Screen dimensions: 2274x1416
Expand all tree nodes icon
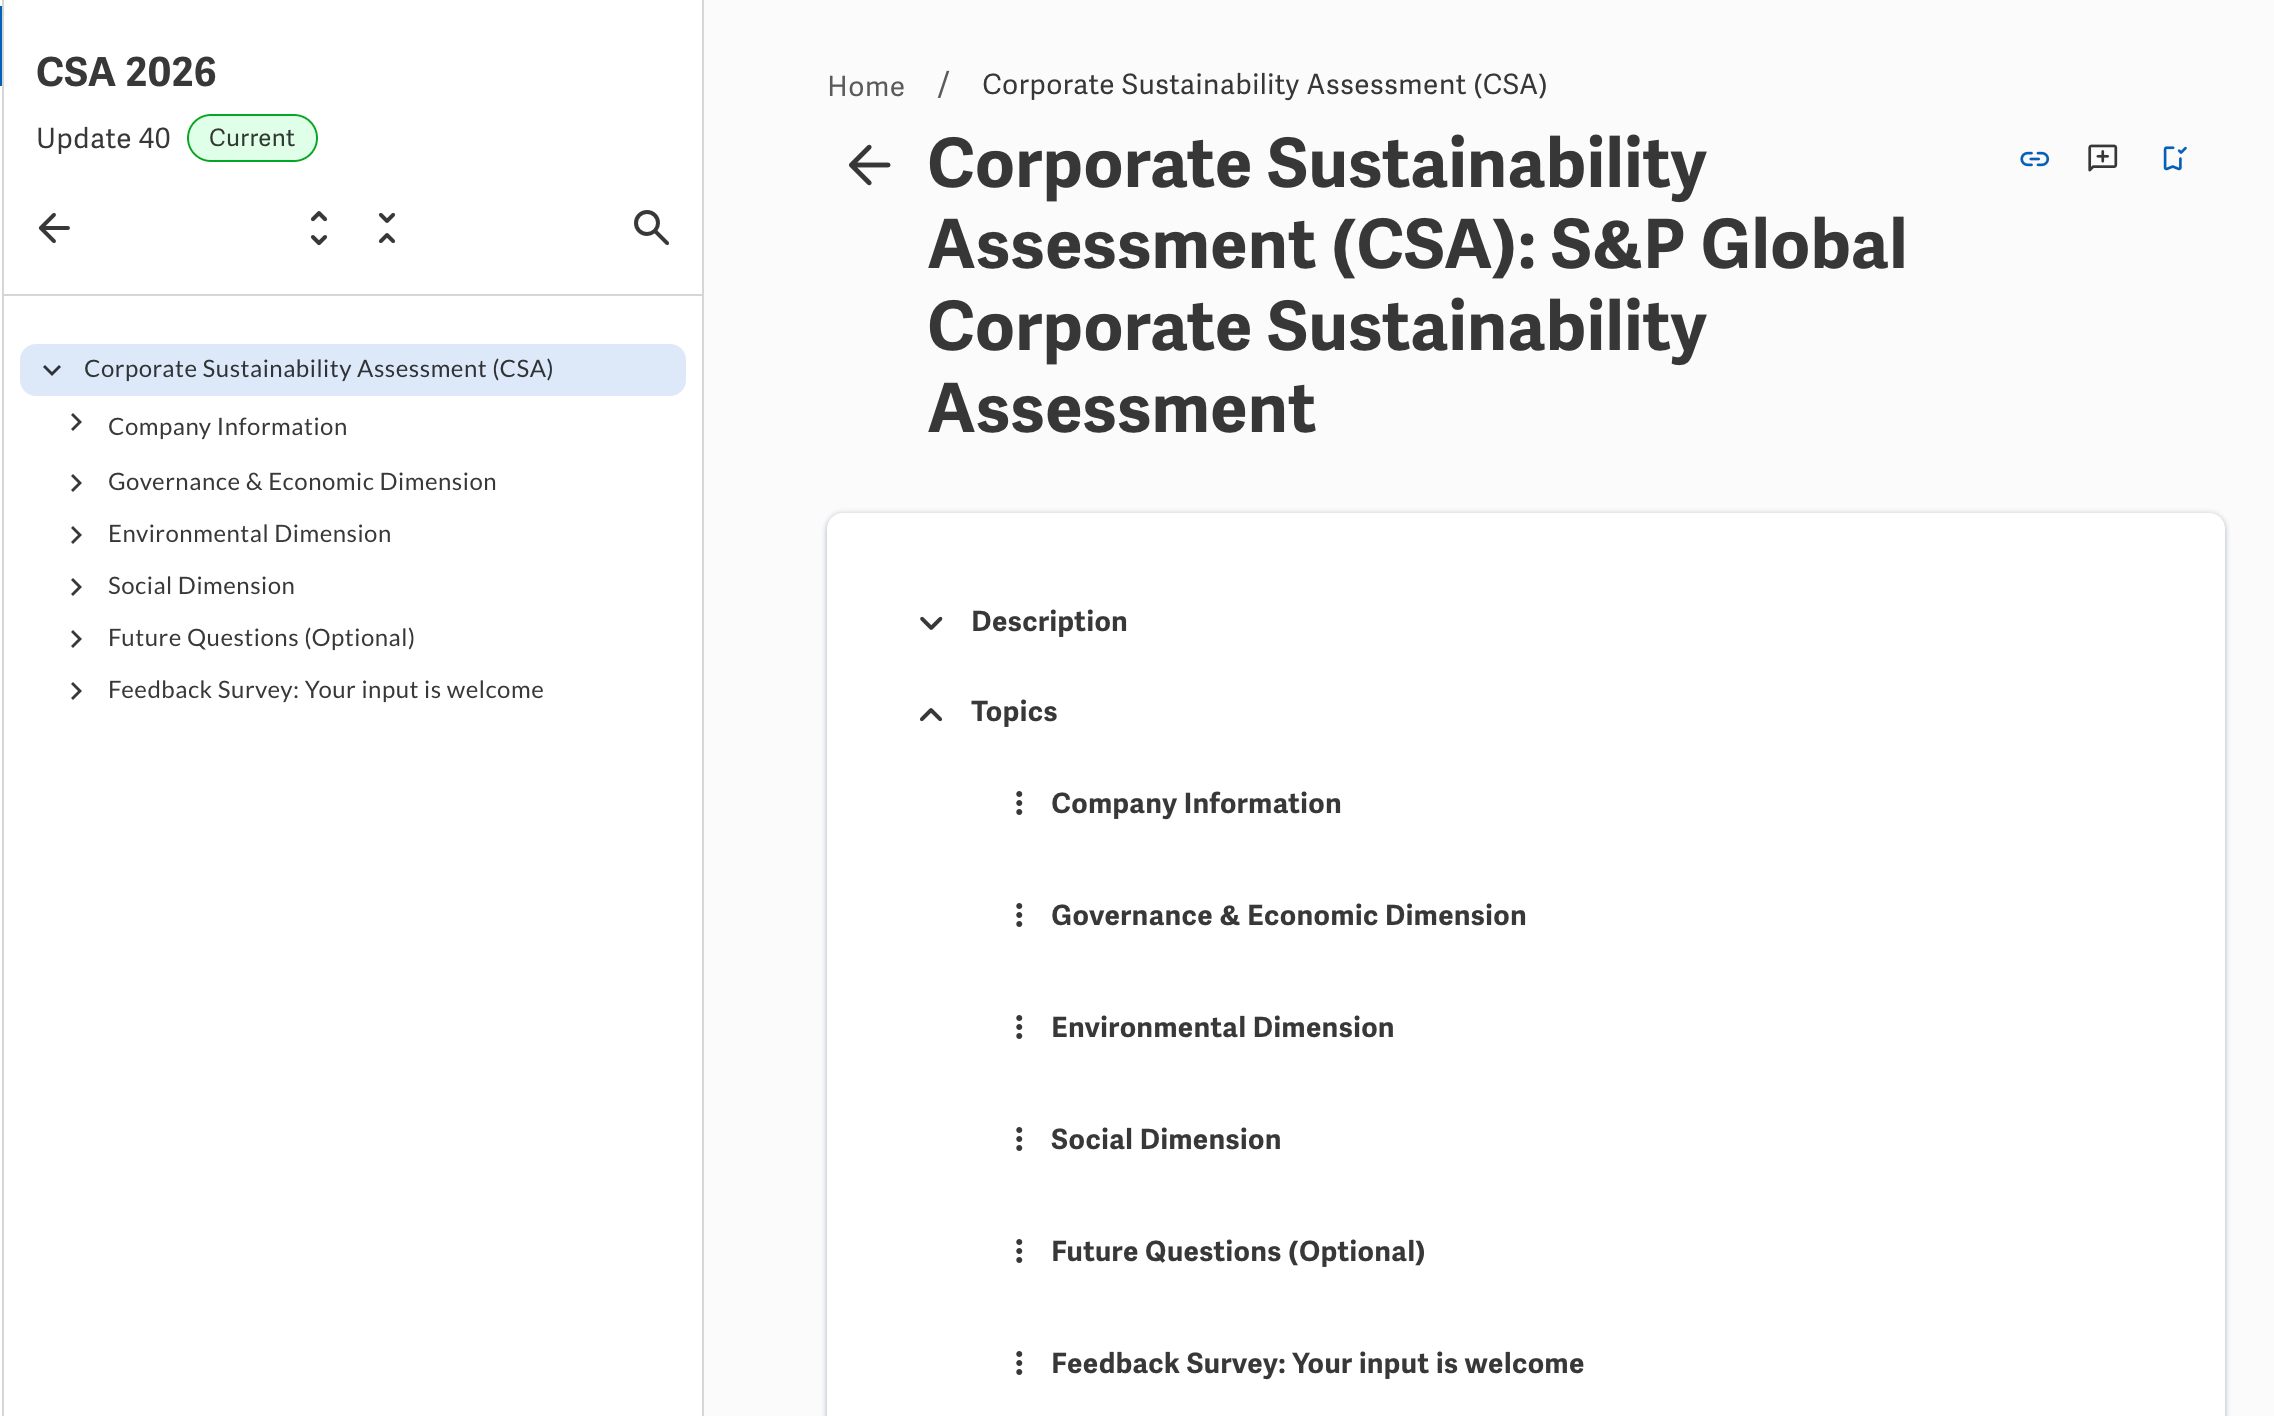click(x=319, y=228)
